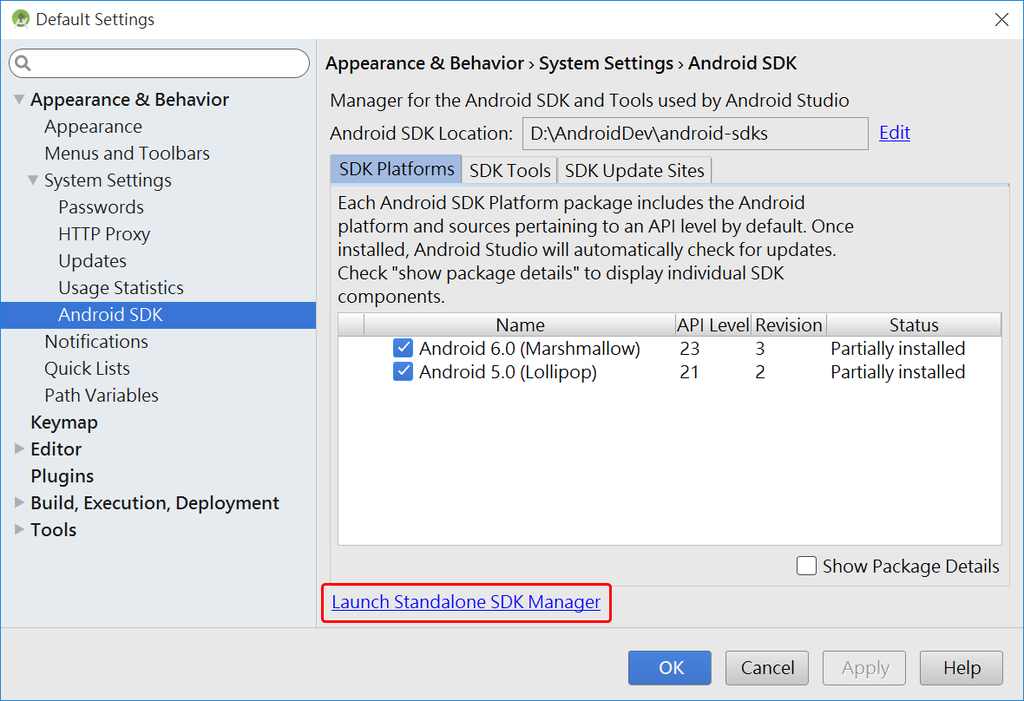Sort the table by API Level header
The height and width of the screenshot is (701, 1024).
(x=713, y=325)
